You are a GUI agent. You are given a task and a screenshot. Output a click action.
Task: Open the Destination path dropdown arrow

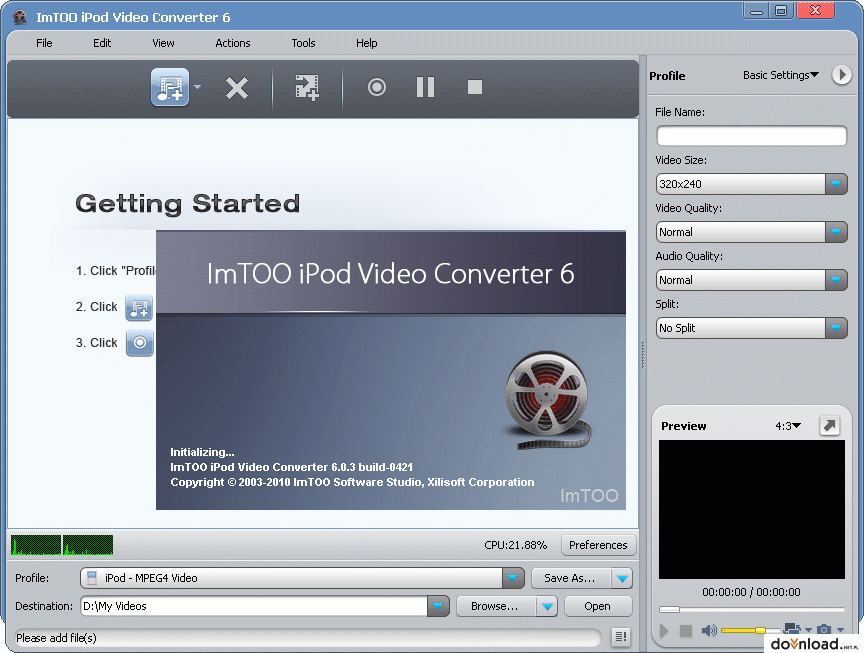438,606
